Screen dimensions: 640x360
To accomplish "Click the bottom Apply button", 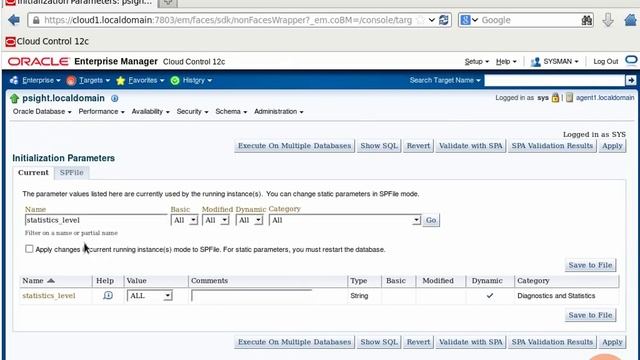I will [x=612, y=342].
